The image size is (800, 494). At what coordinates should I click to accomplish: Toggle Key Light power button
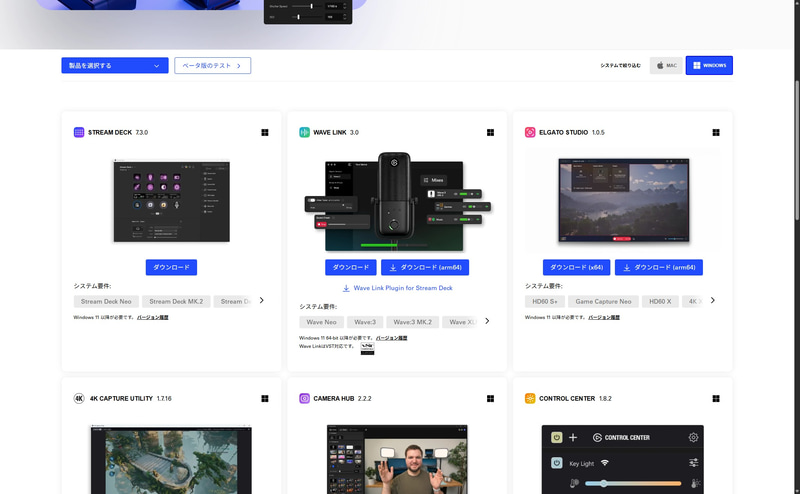click(557, 463)
